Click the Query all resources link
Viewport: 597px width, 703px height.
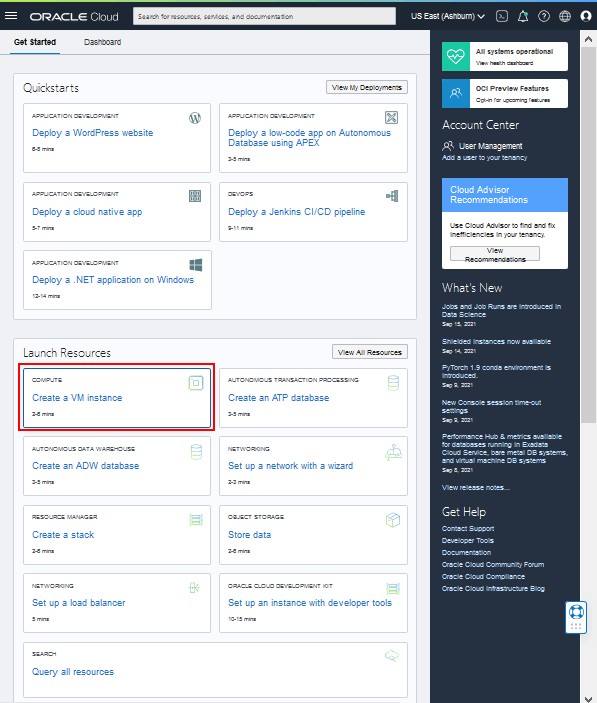(73, 672)
